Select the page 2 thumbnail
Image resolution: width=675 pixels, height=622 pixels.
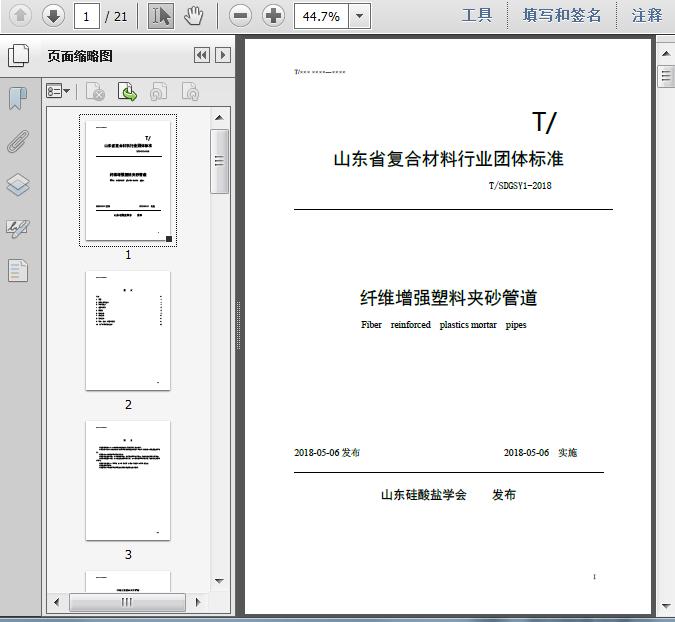click(x=128, y=331)
